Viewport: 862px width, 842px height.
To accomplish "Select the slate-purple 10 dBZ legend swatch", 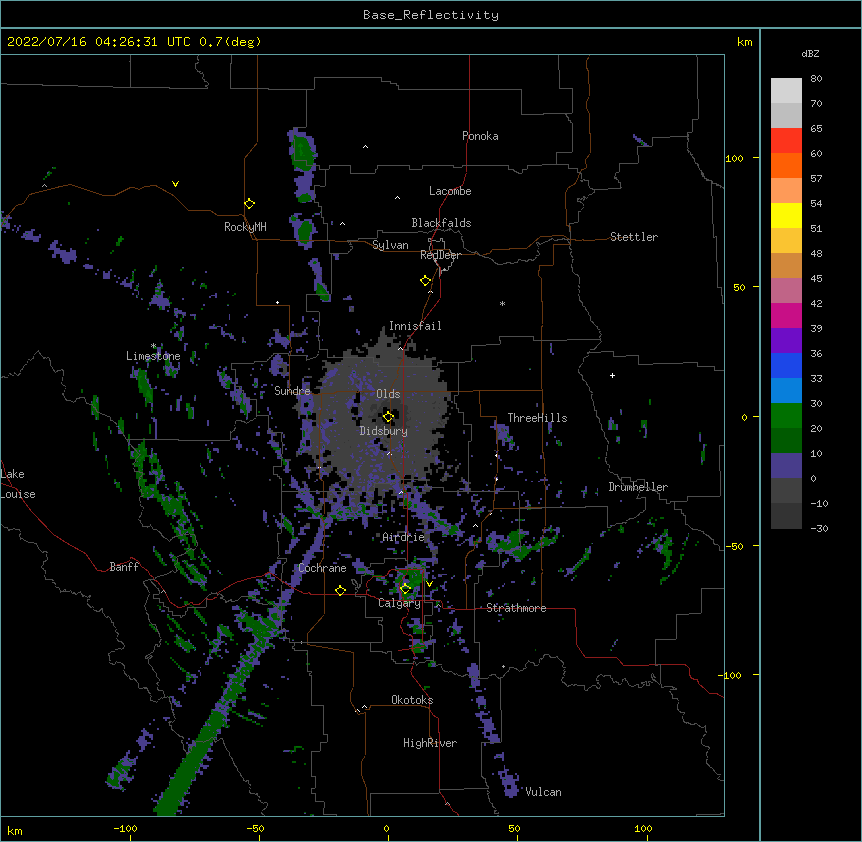I will (786, 466).
